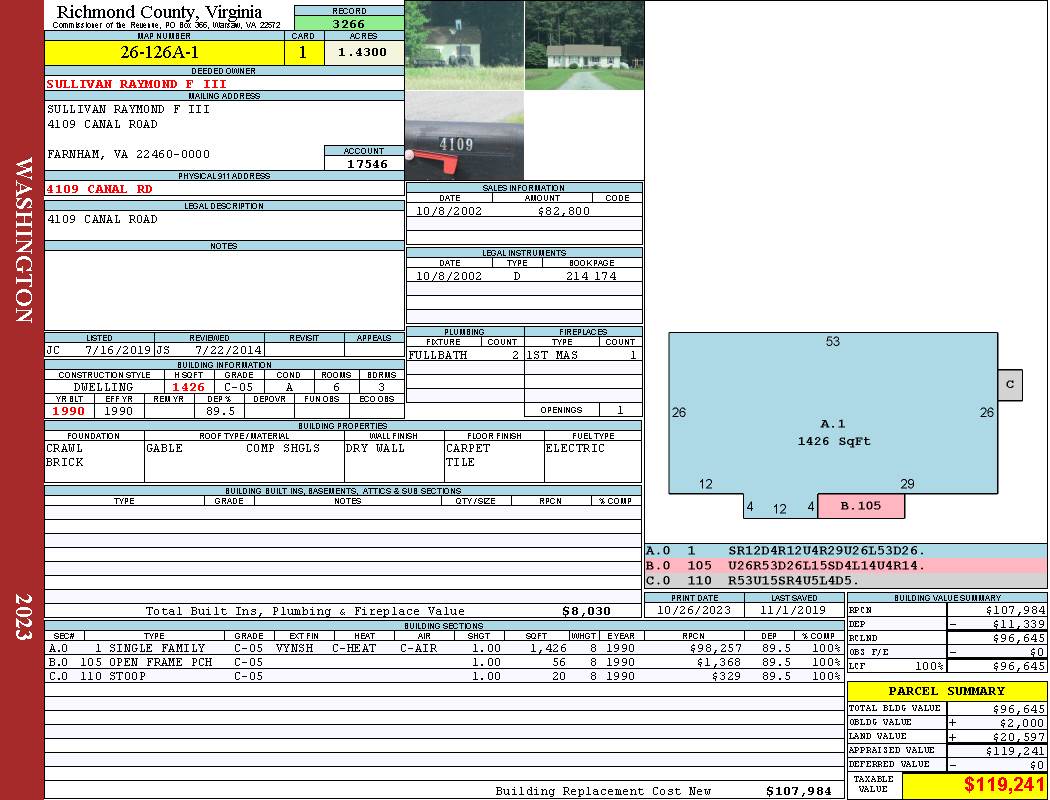The image size is (1050, 800).
Task: Click the A.1 1426 SqFt sketch label
Action: coord(833,432)
